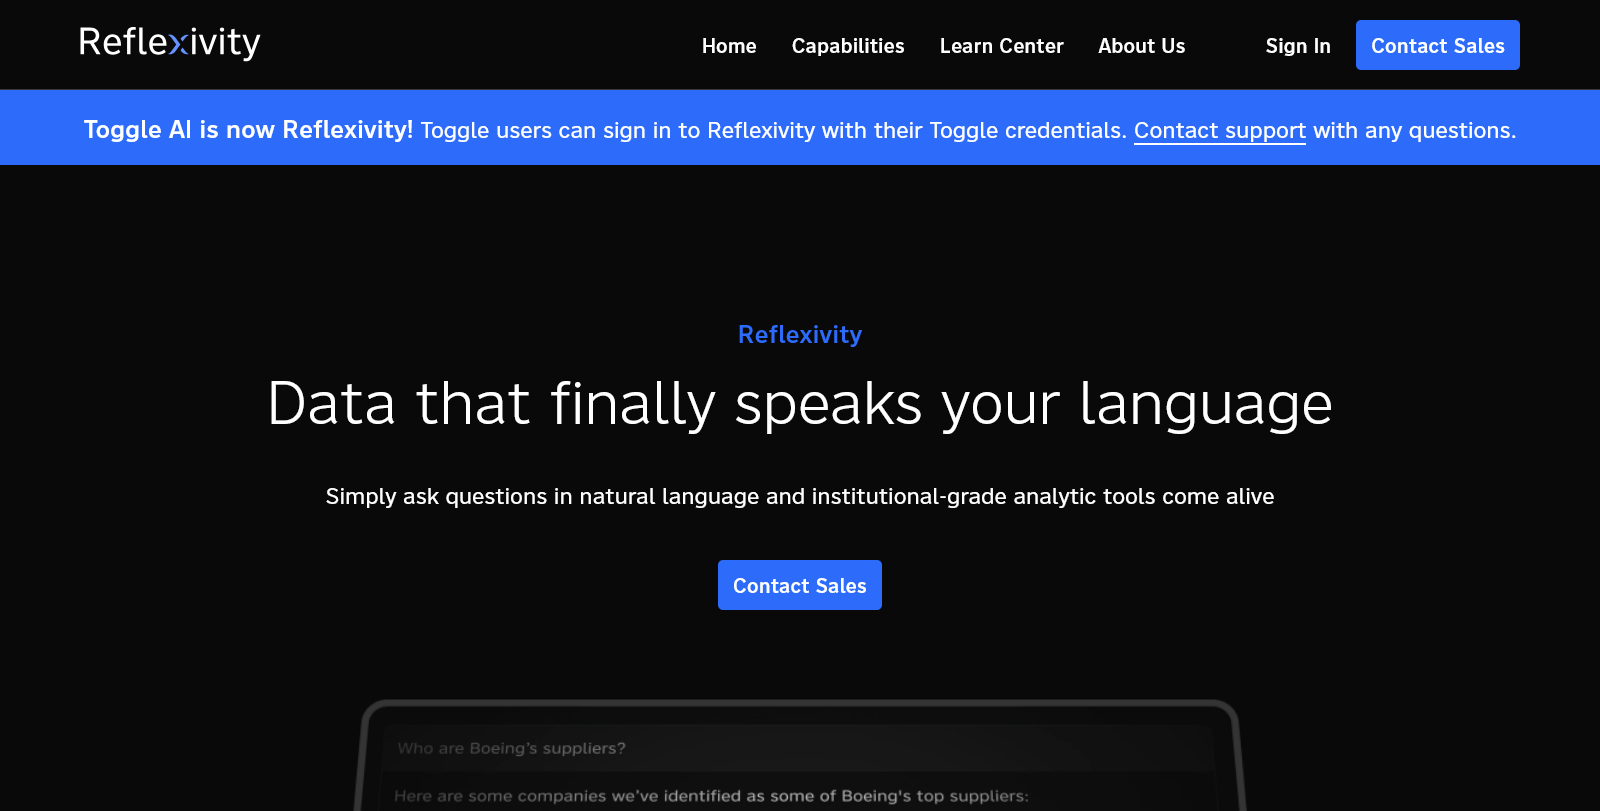Click the Sign In link

coord(1297,46)
